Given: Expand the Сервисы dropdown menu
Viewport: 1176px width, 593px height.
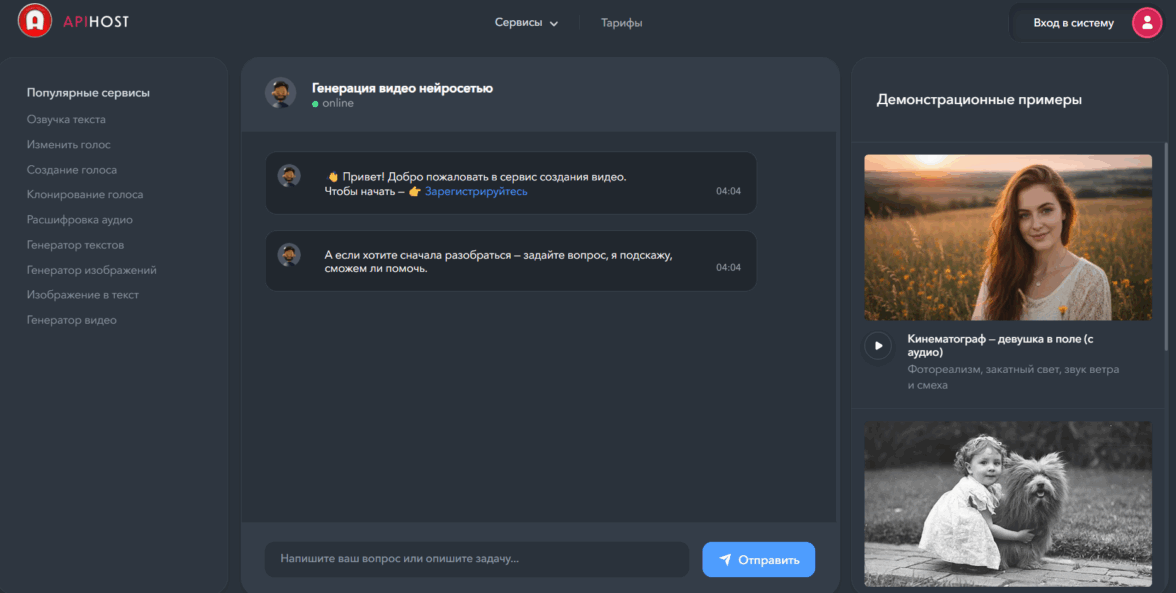Looking at the screenshot, I should point(526,23).
